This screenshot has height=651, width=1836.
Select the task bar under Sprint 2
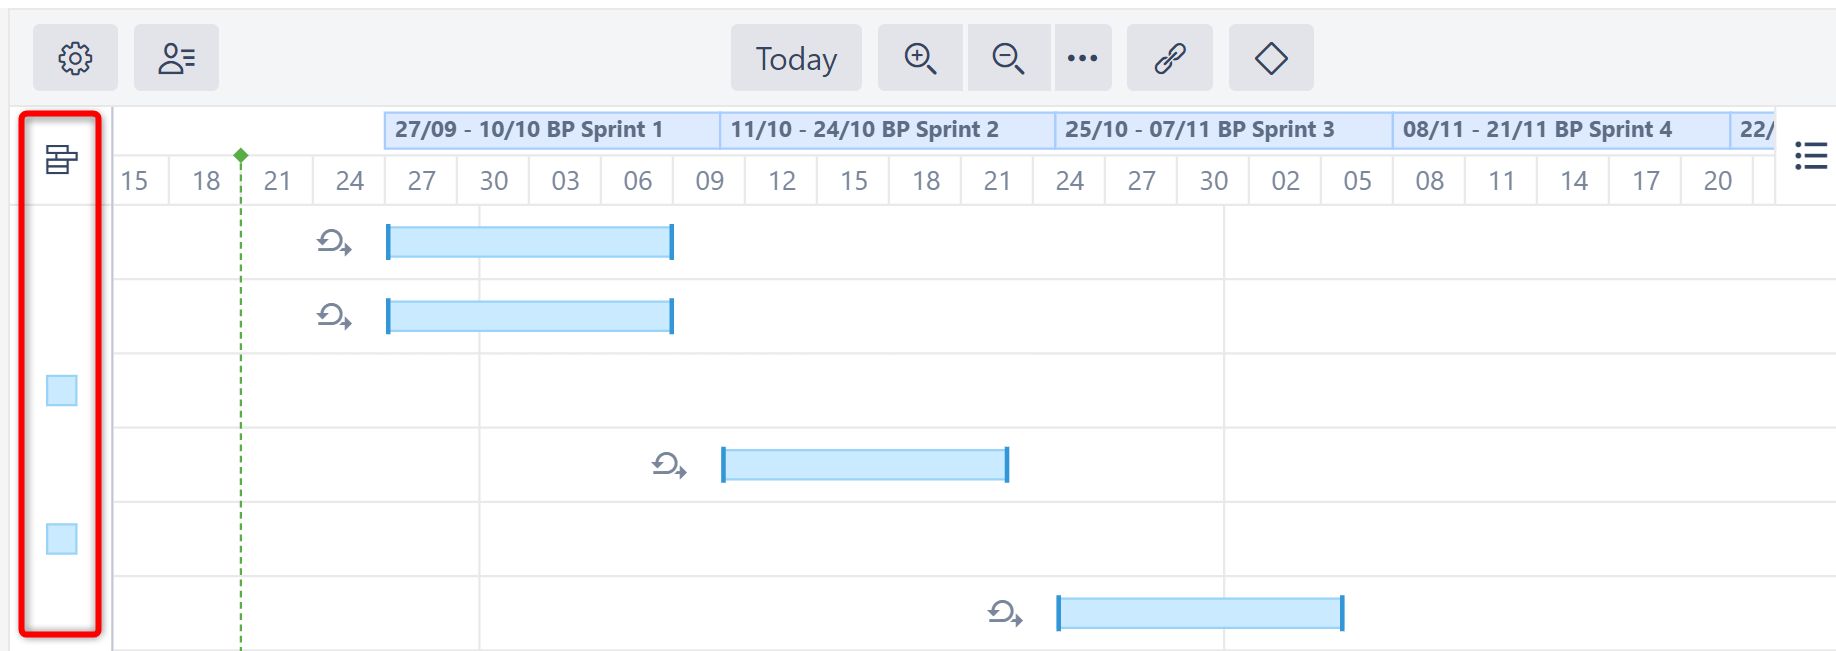(865, 465)
